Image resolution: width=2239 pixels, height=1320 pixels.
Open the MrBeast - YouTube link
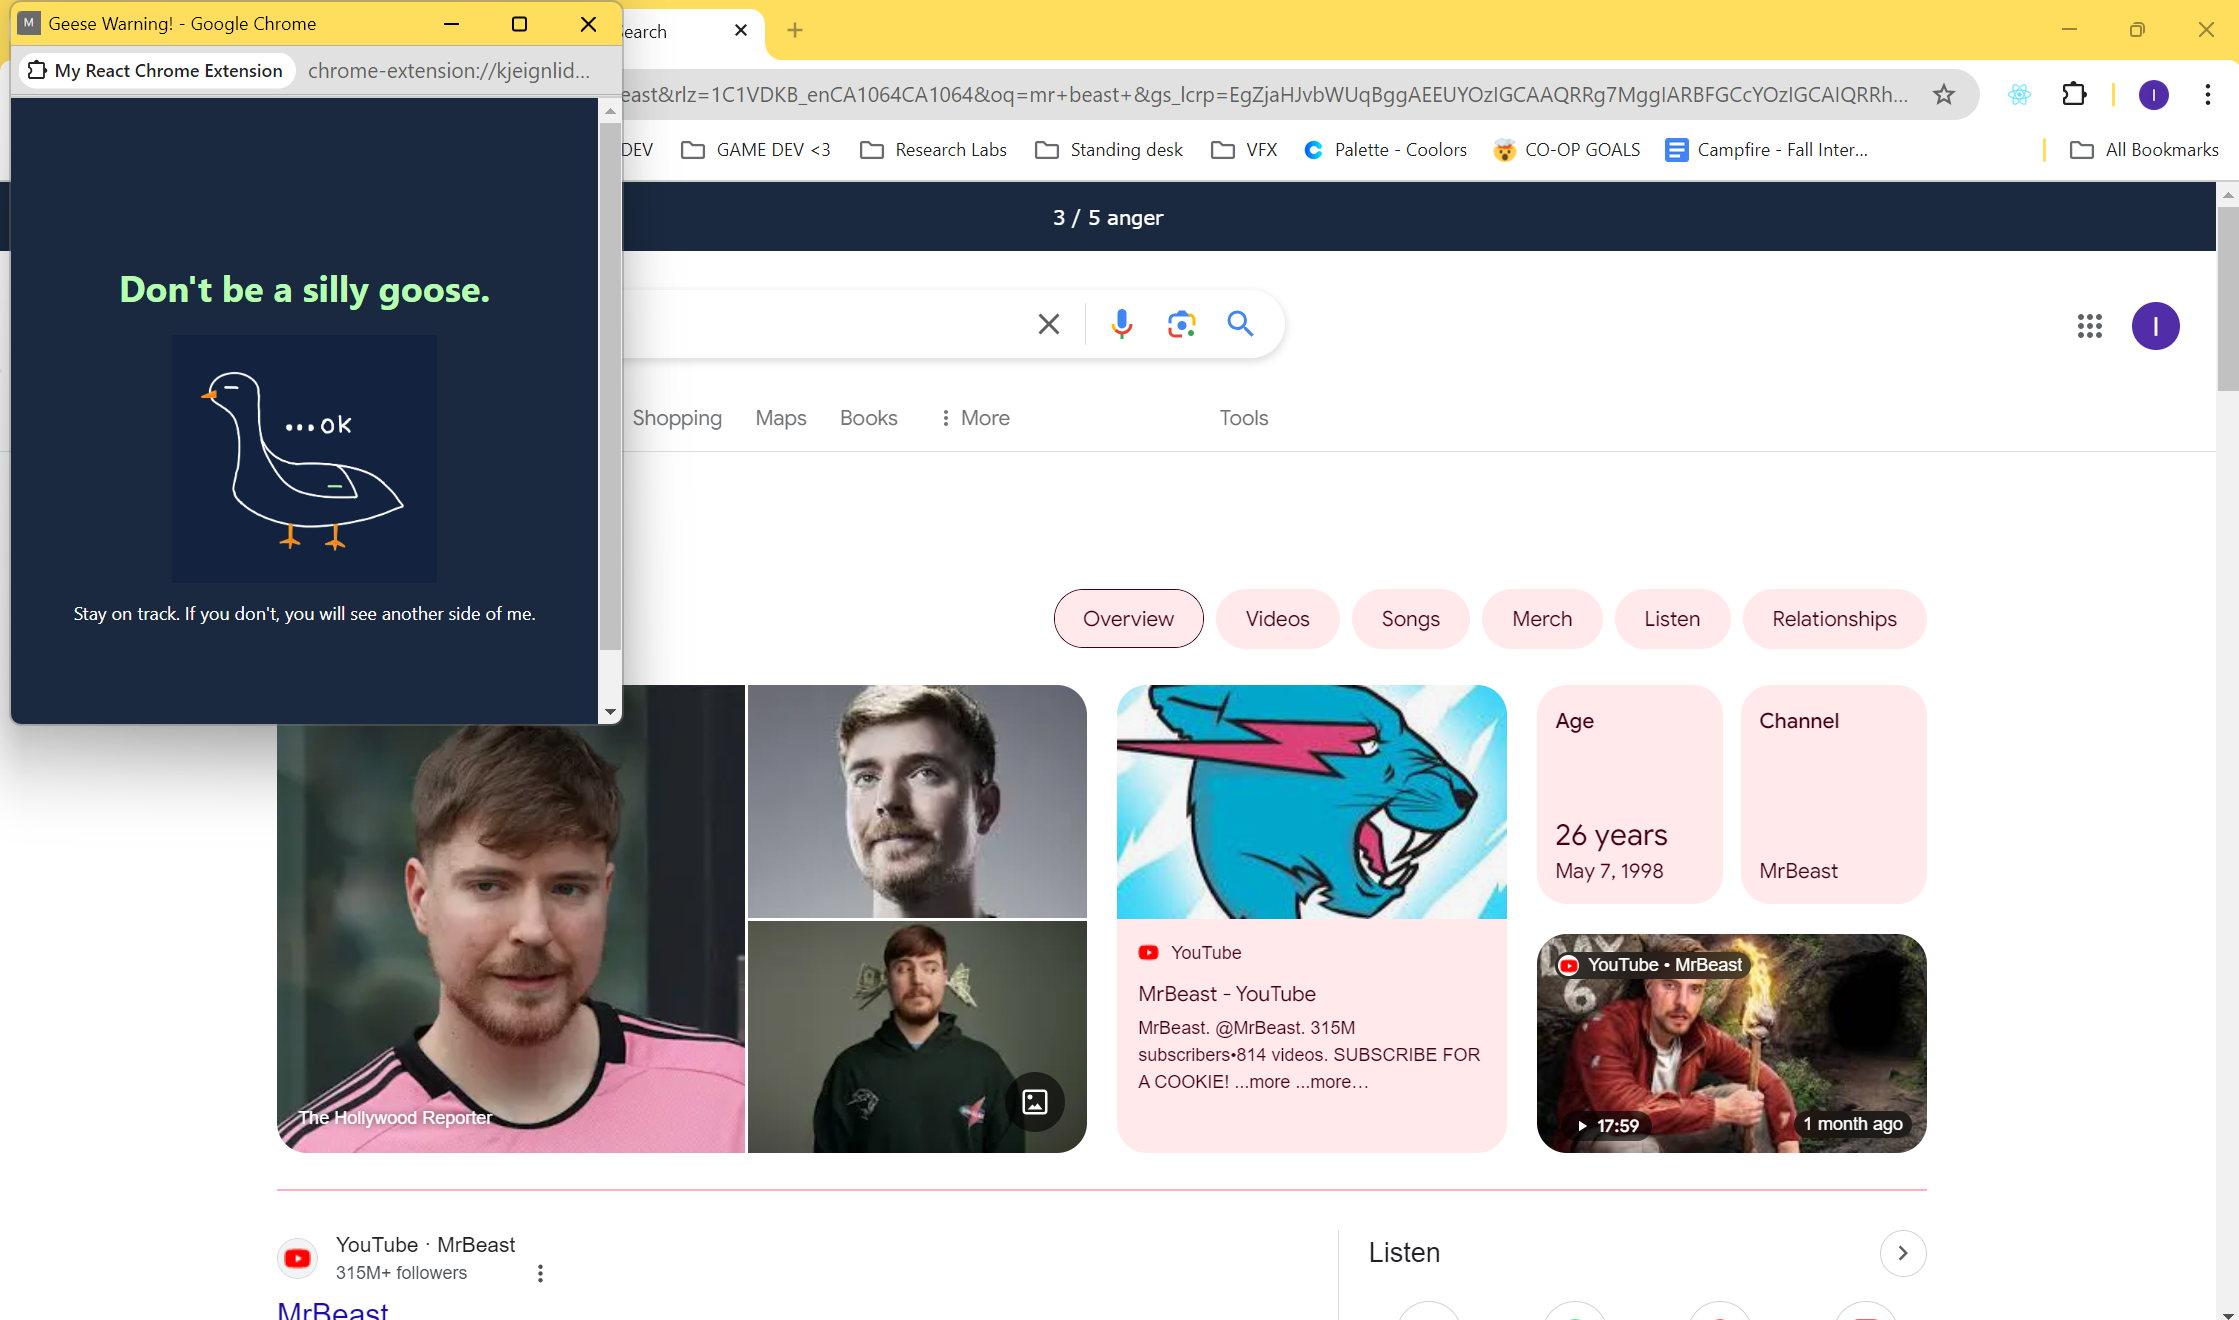[1226, 994]
